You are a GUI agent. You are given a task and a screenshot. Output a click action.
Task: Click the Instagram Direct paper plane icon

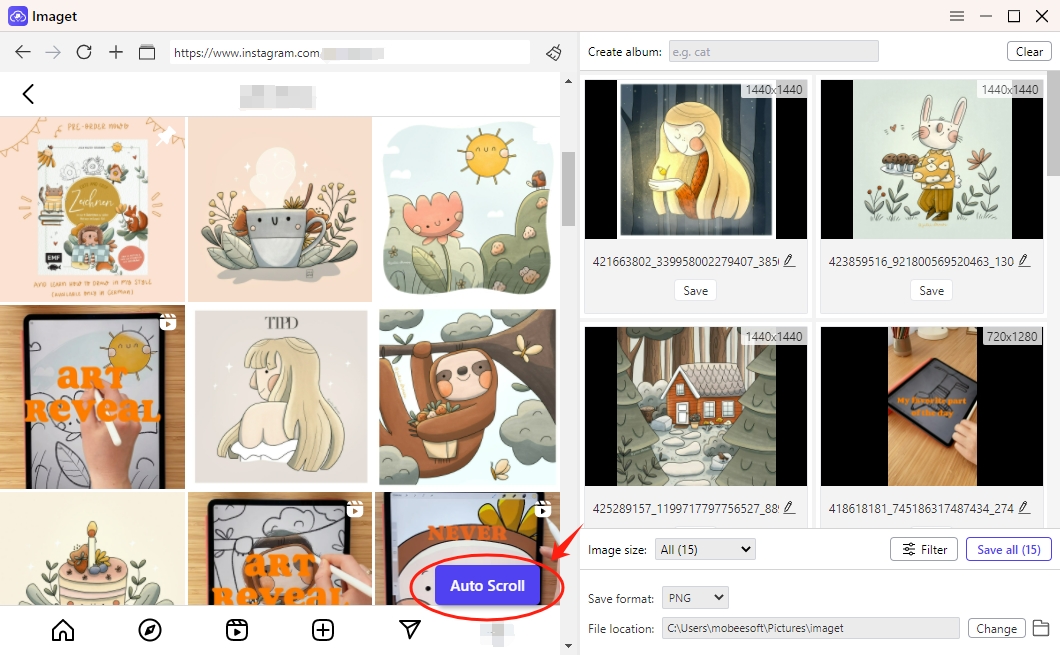pos(410,631)
